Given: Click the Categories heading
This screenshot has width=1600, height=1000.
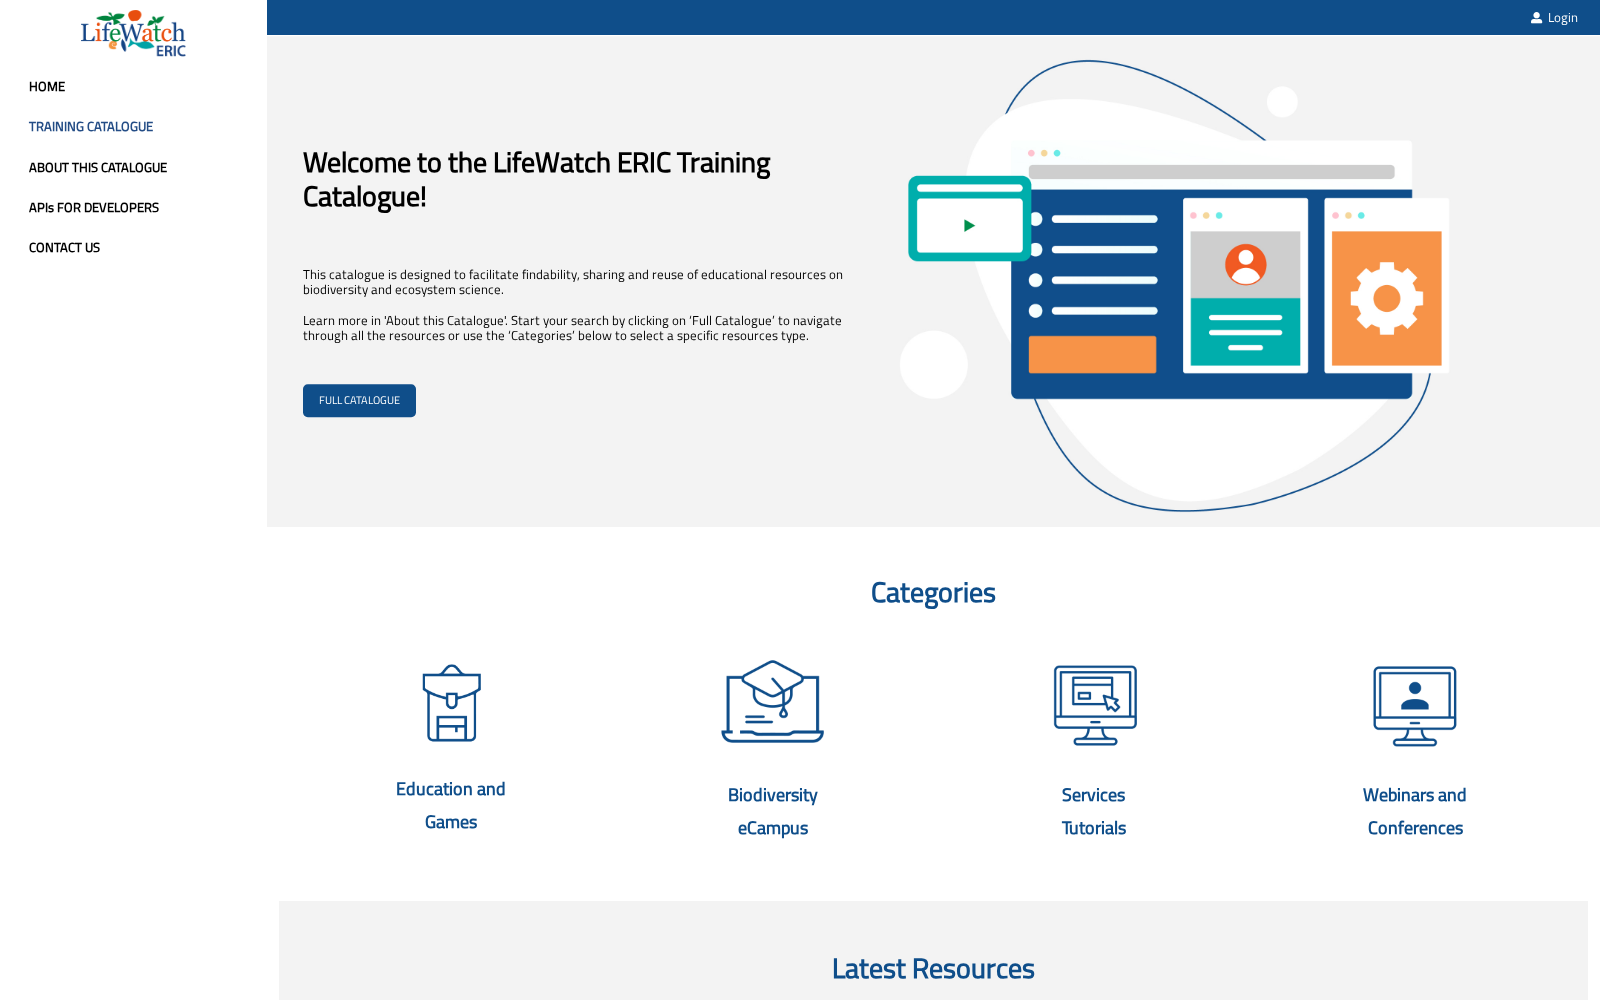Looking at the screenshot, I should (x=933, y=593).
